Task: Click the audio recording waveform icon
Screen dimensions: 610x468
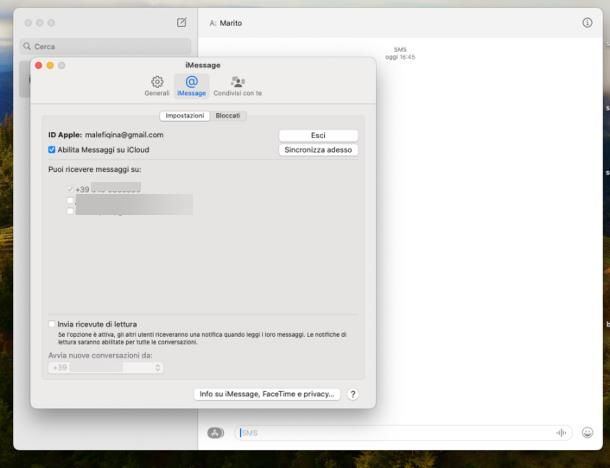Action: [x=561, y=433]
